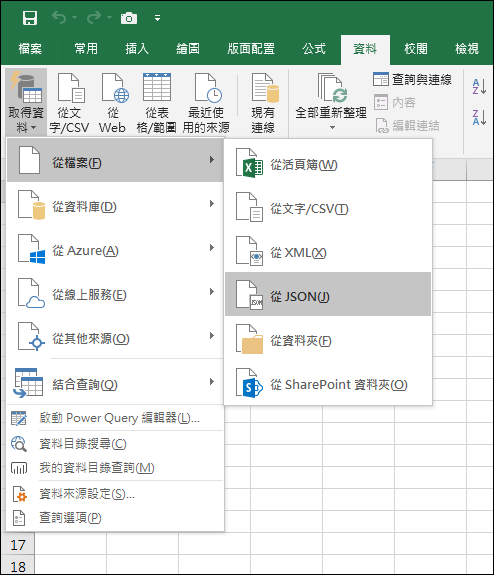Expand the 全部重新整理 dropdown arrow
The height and width of the screenshot is (575, 494).
pos(332,128)
